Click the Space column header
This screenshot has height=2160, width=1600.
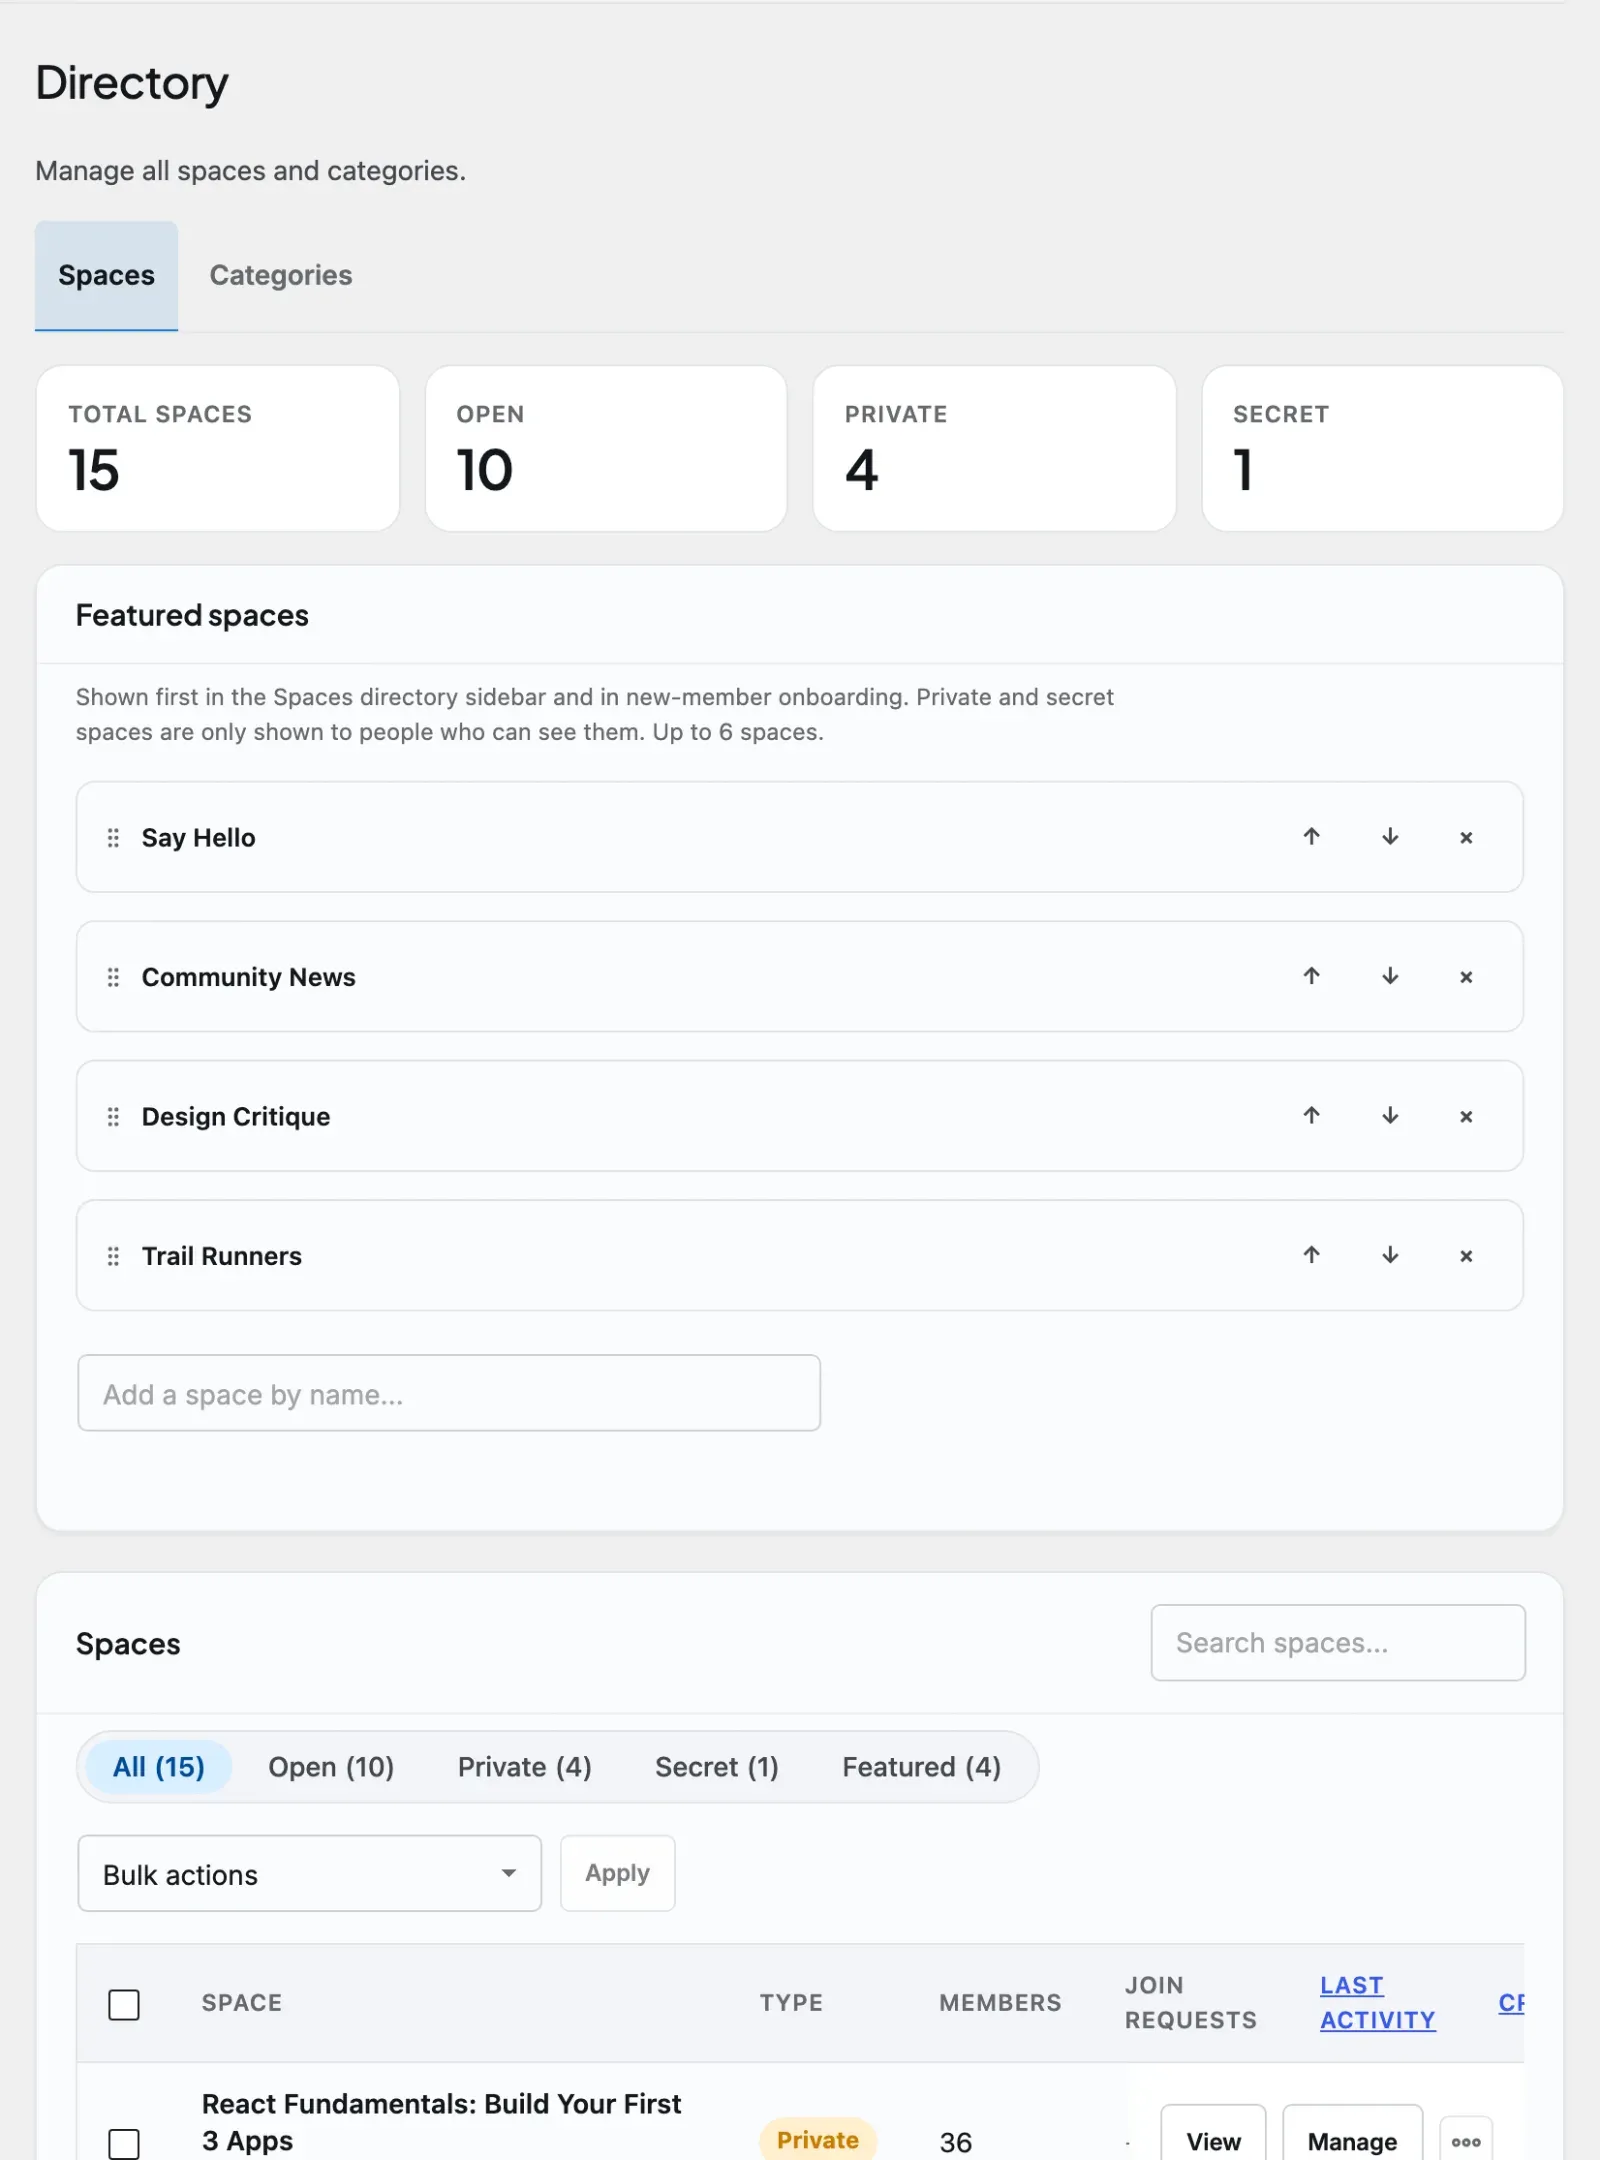242,2003
